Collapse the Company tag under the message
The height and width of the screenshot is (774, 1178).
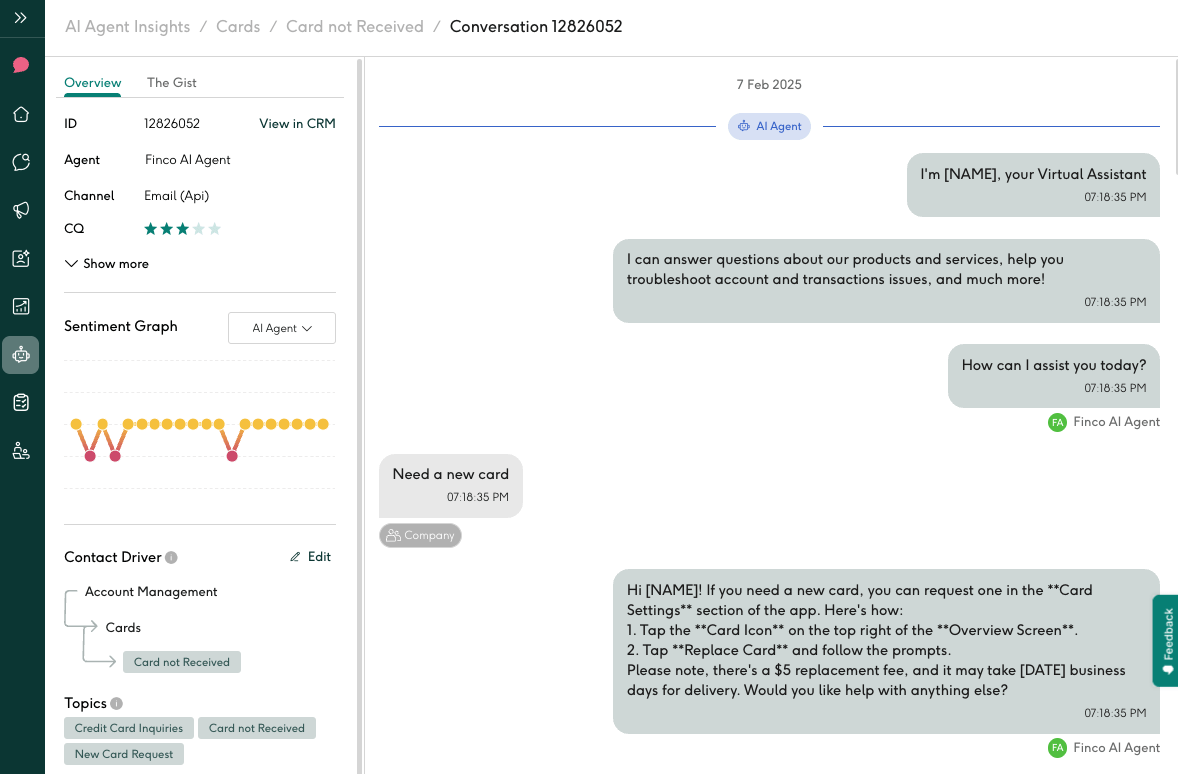click(x=420, y=535)
